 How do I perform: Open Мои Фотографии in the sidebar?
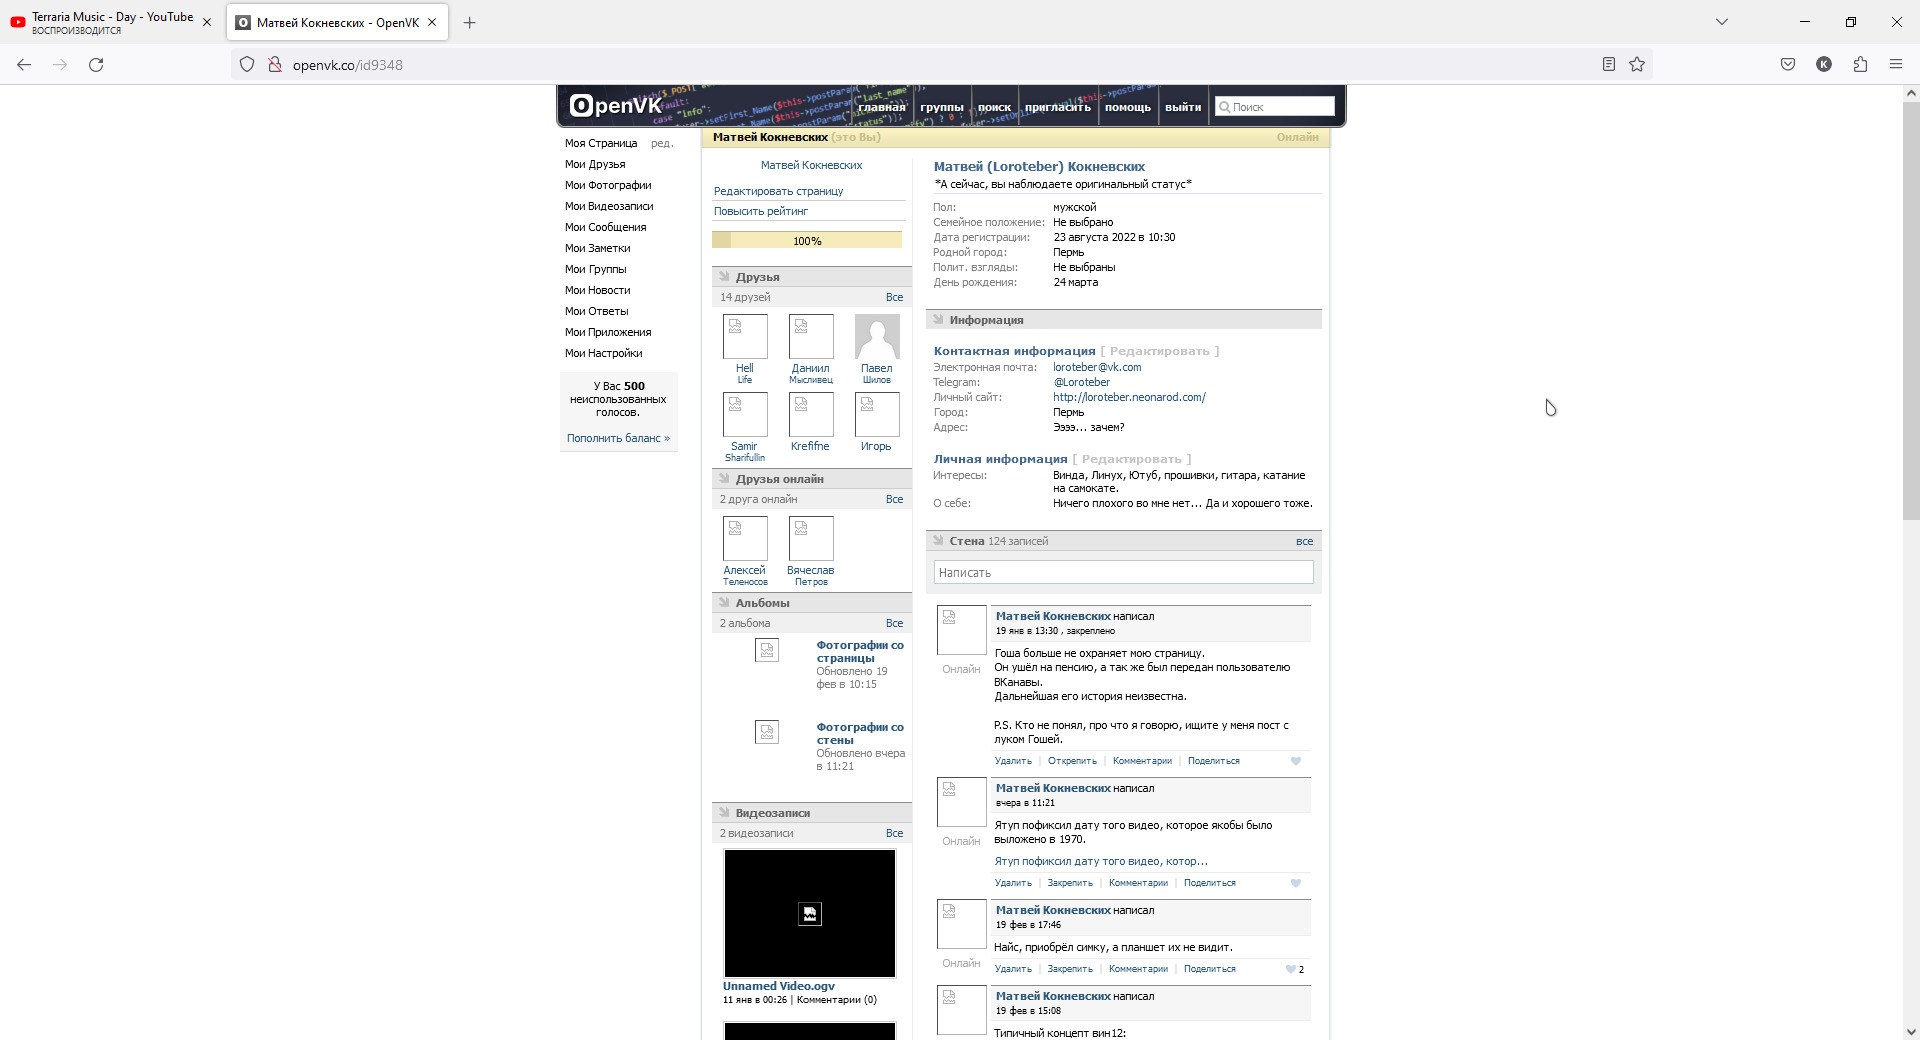coord(608,185)
